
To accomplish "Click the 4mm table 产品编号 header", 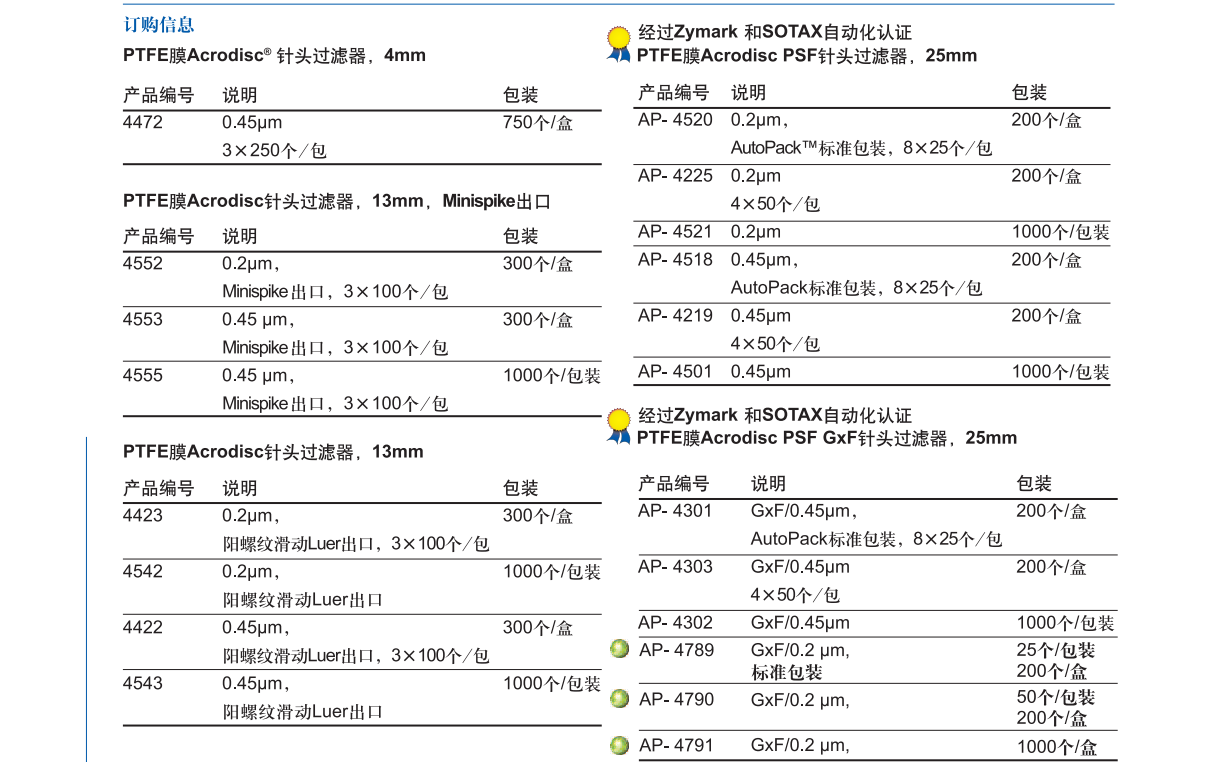I will pos(158,95).
